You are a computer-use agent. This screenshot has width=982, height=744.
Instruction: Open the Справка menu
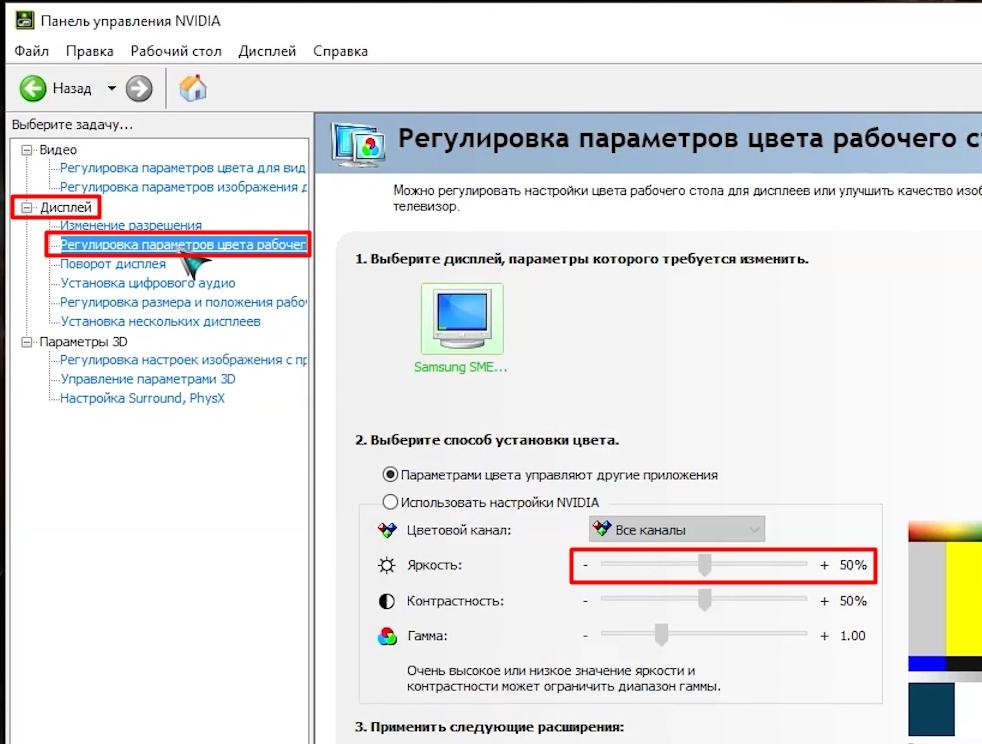(x=341, y=51)
